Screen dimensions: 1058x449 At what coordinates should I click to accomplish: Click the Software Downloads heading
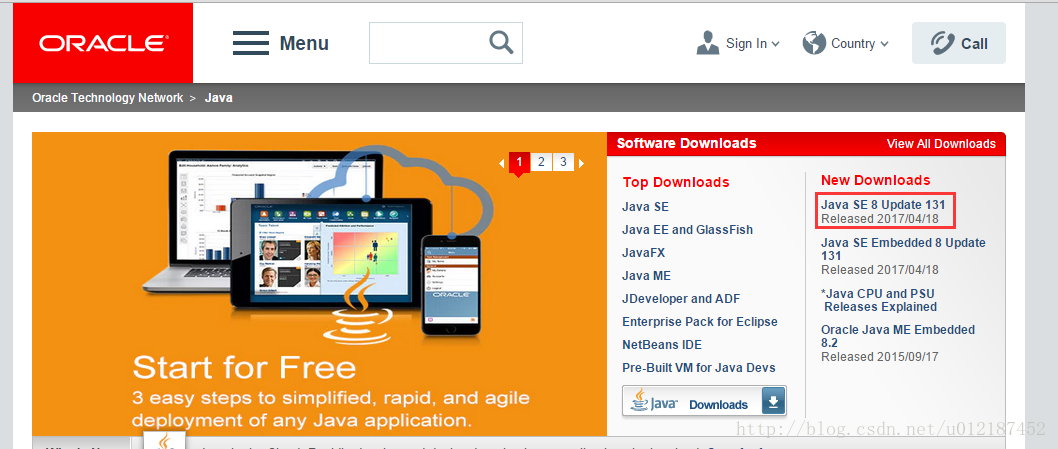686,143
